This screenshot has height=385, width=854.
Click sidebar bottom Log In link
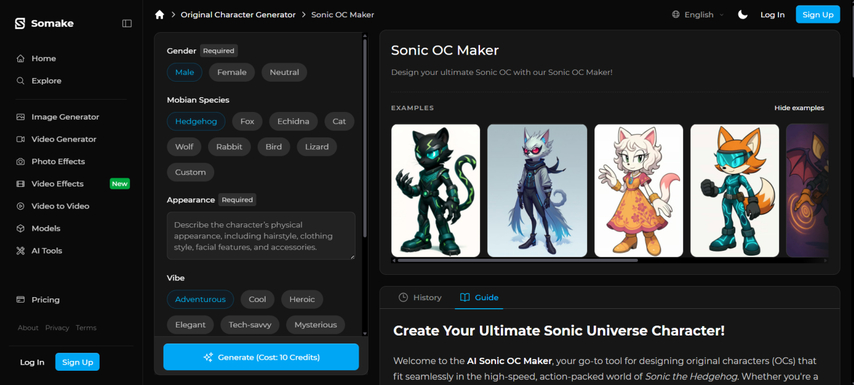[32, 362]
